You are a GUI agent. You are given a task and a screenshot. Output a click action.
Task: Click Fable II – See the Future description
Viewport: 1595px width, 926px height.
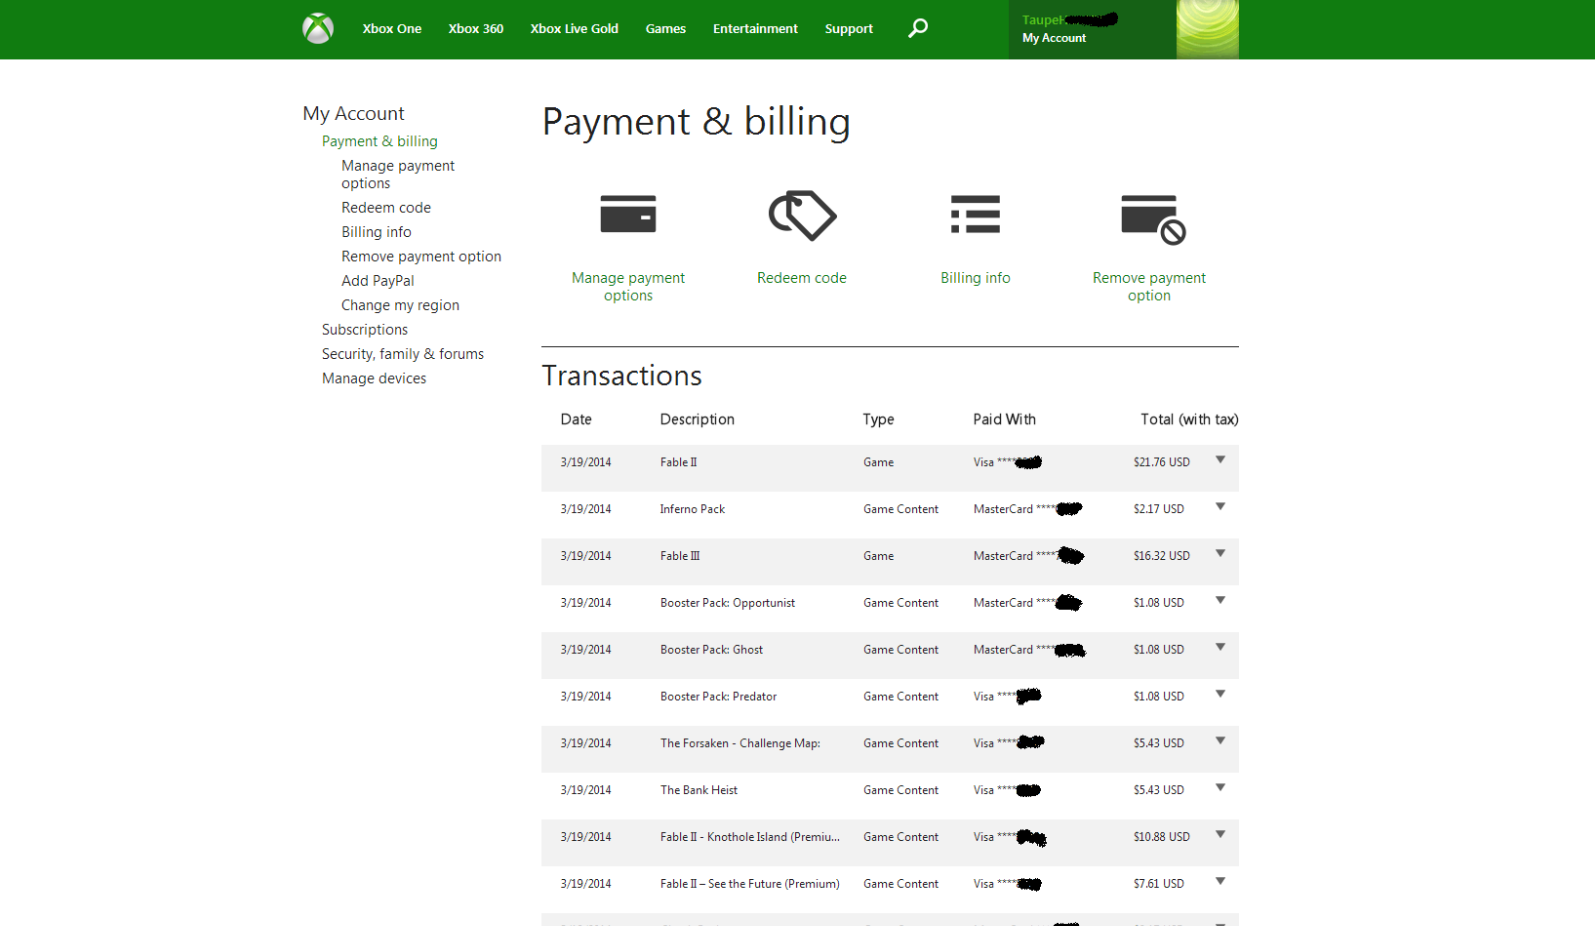click(750, 884)
